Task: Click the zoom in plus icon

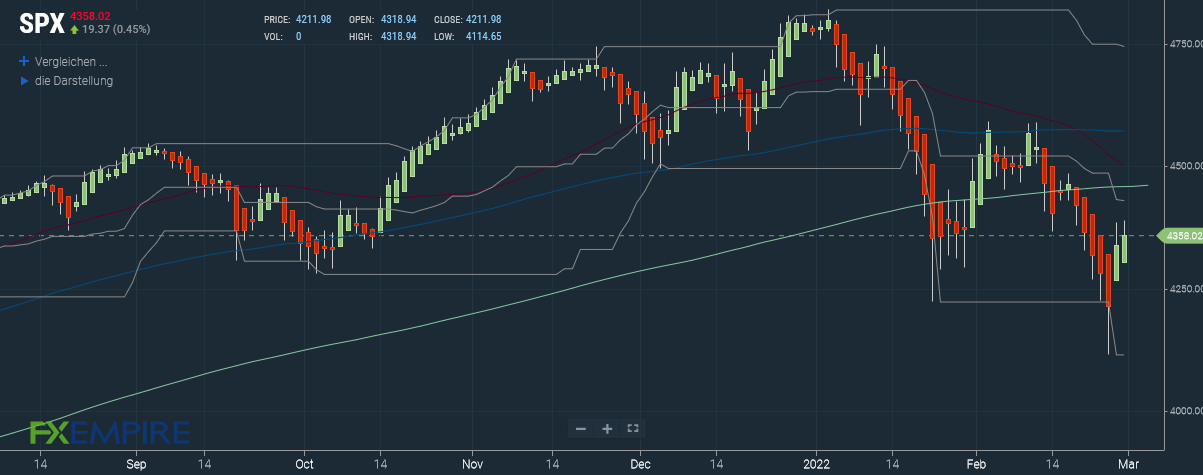Action: click(x=607, y=428)
